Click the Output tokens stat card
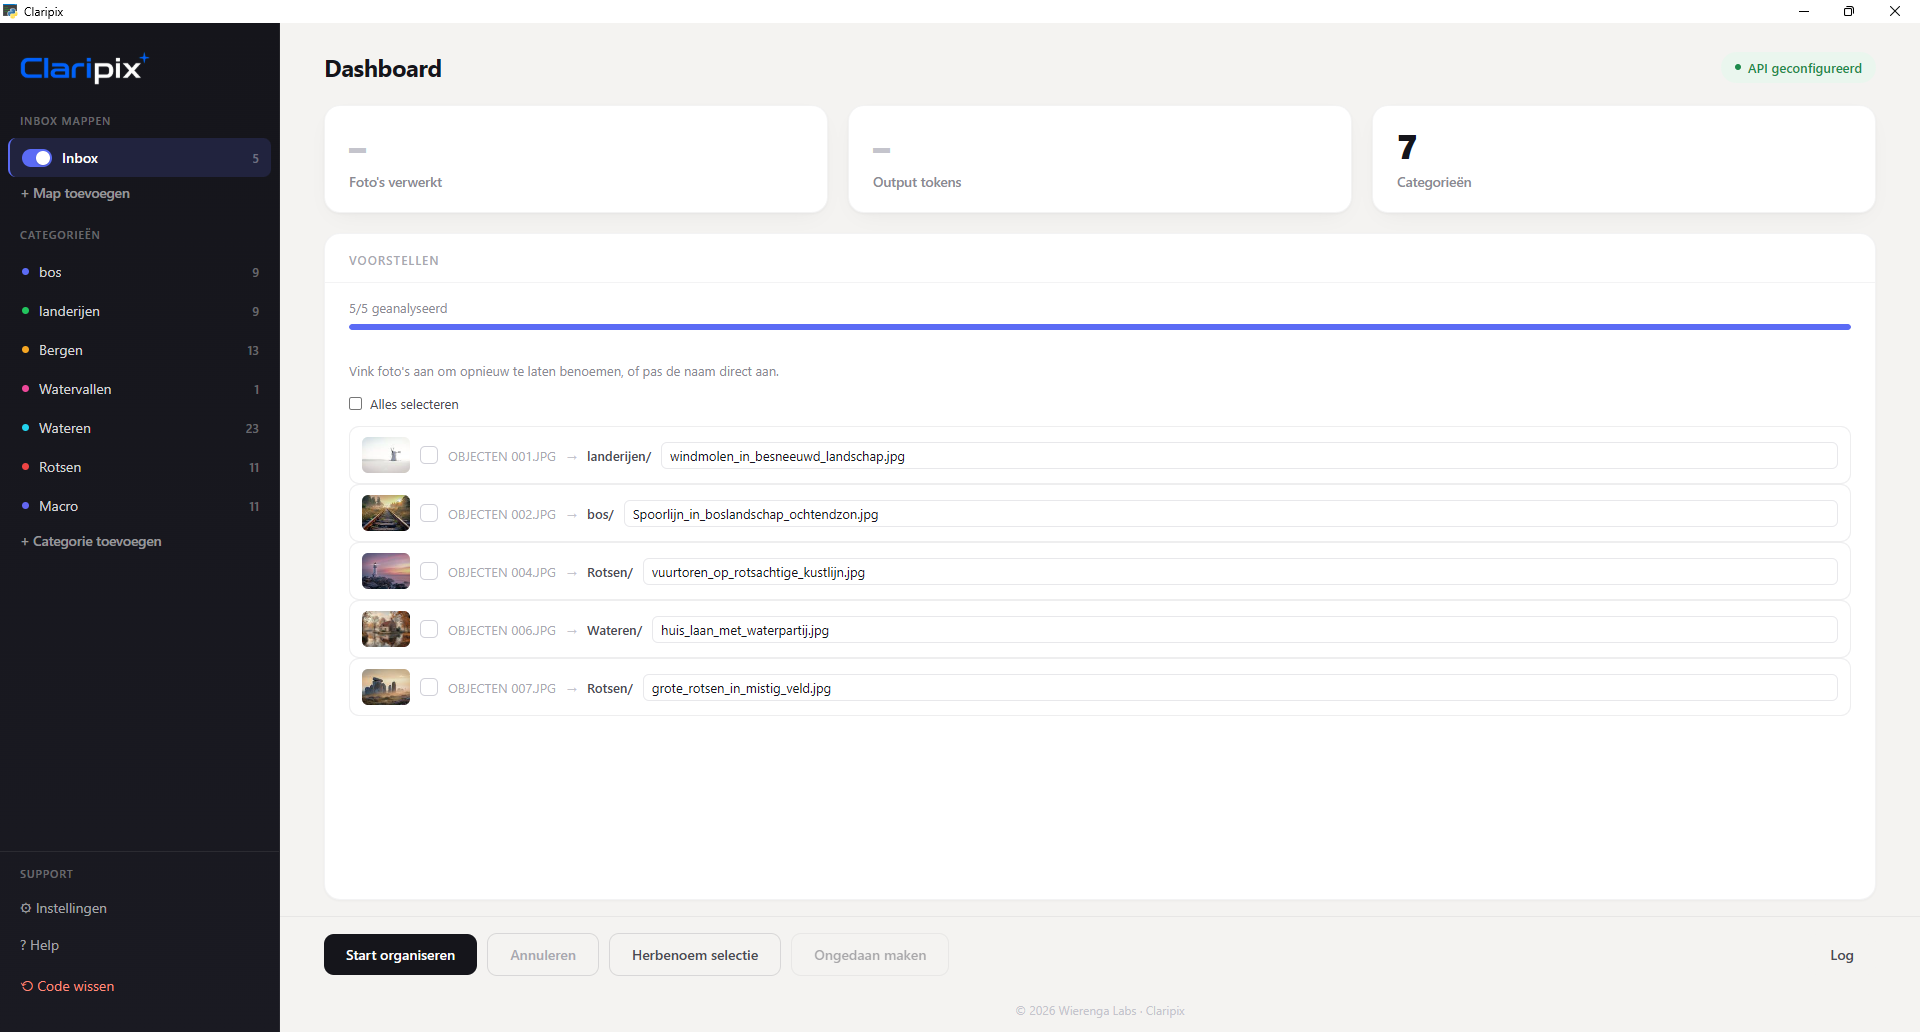1920x1032 pixels. pyautogui.click(x=1100, y=159)
